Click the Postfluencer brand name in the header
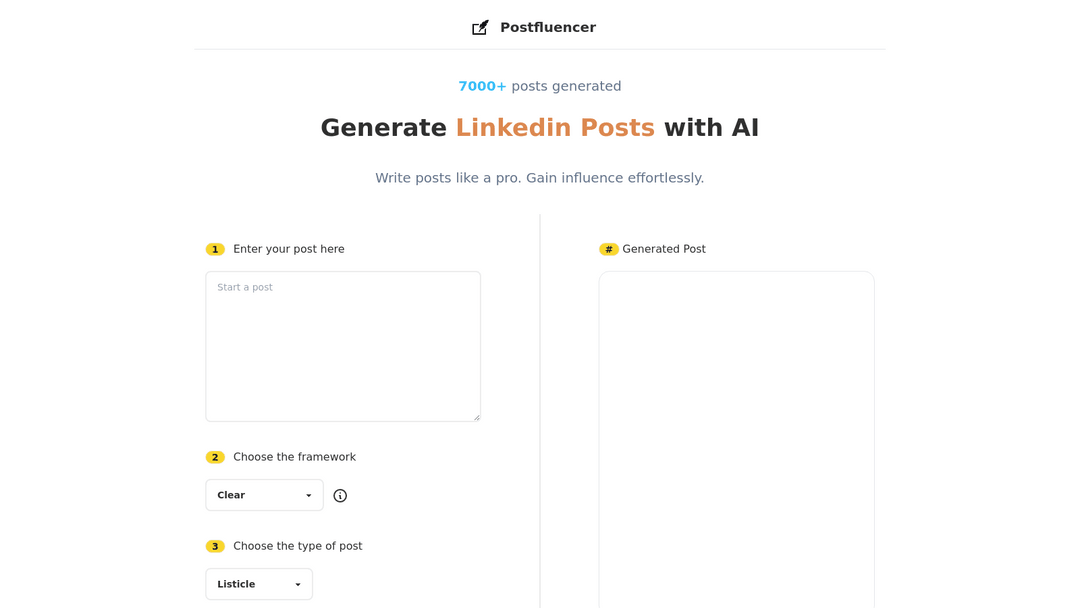The image size is (1080, 608). coord(547,28)
